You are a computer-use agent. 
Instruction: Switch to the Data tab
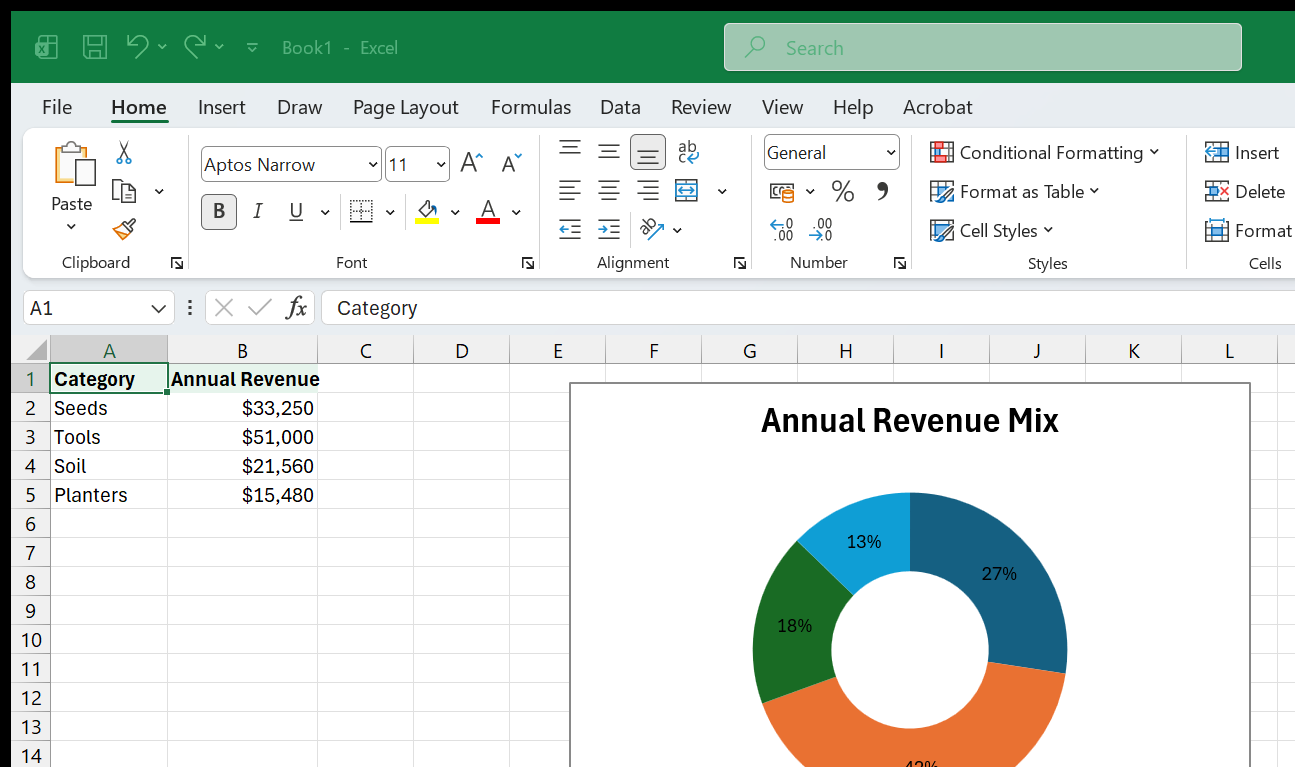pos(620,107)
